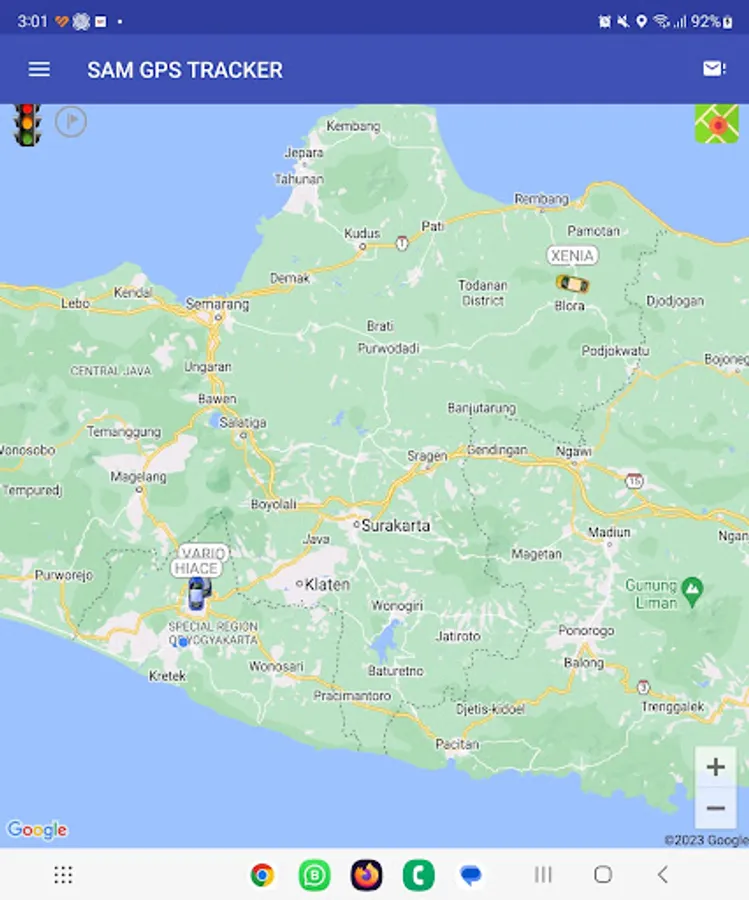Tap the Salatiga town label
This screenshot has width=749, height=900.
[x=243, y=422]
